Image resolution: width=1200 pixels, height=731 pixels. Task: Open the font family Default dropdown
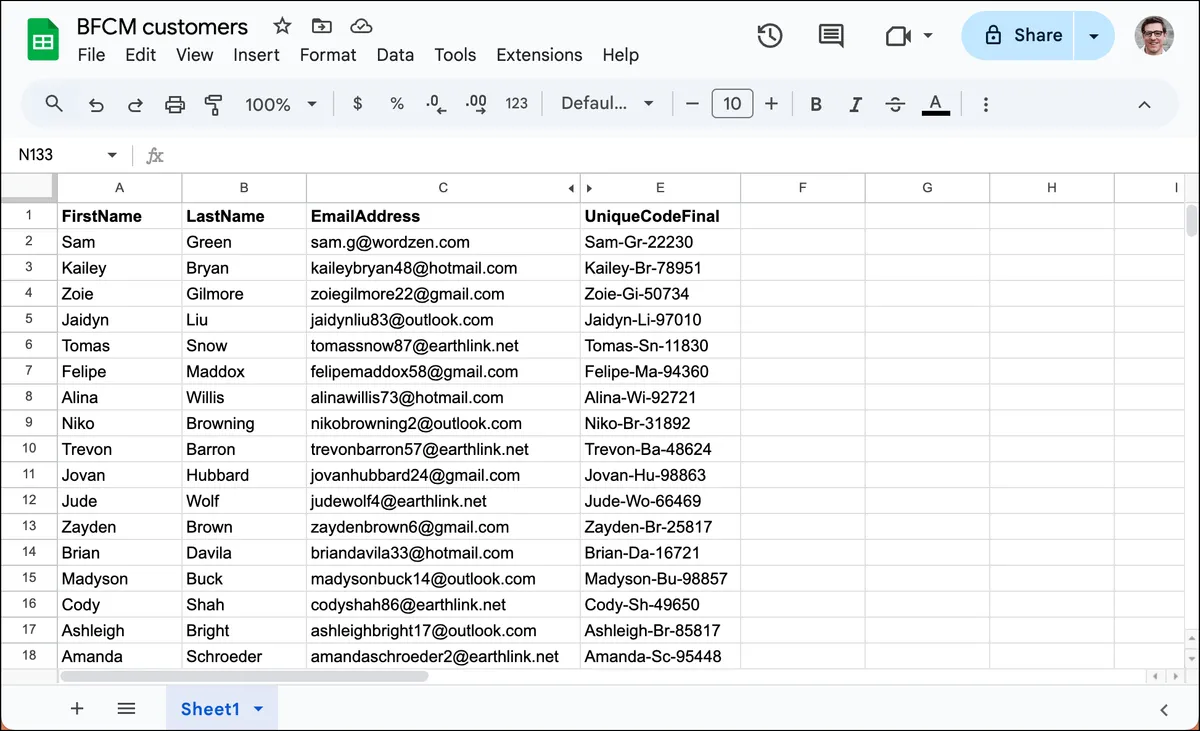607,104
